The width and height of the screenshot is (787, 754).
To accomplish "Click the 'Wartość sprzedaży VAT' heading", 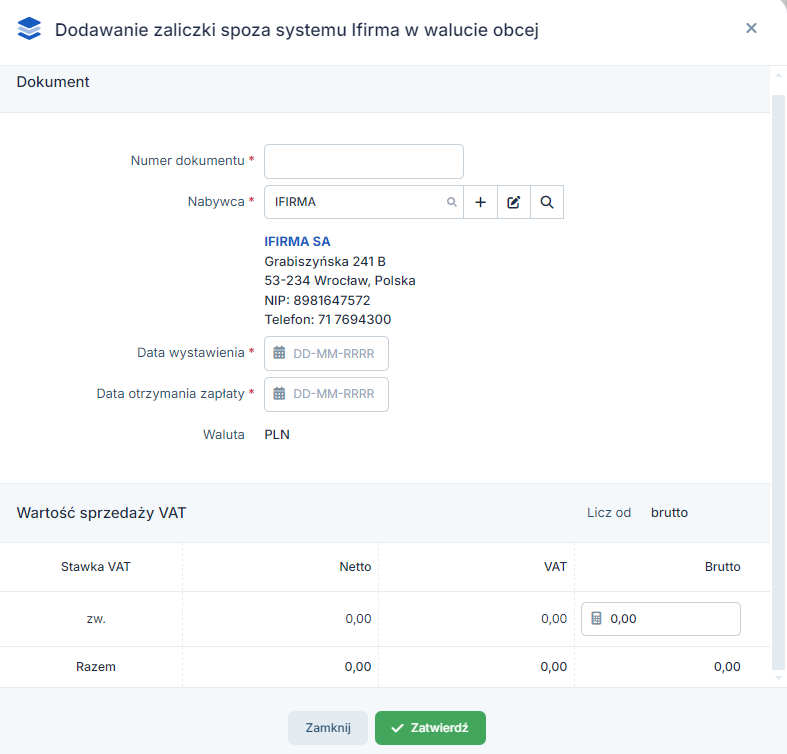I will [x=101, y=513].
